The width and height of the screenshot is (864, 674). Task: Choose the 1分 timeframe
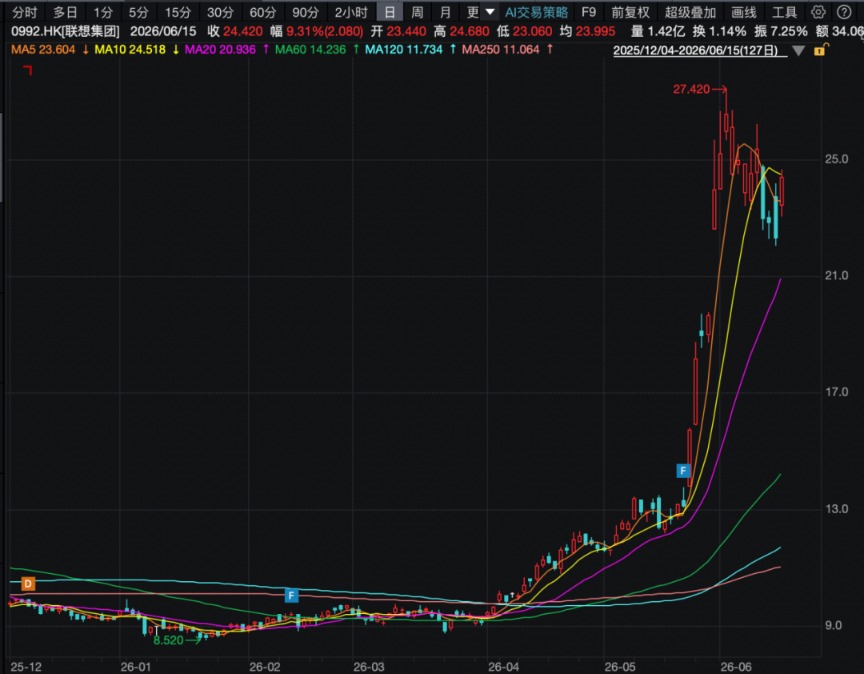[x=103, y=12]
